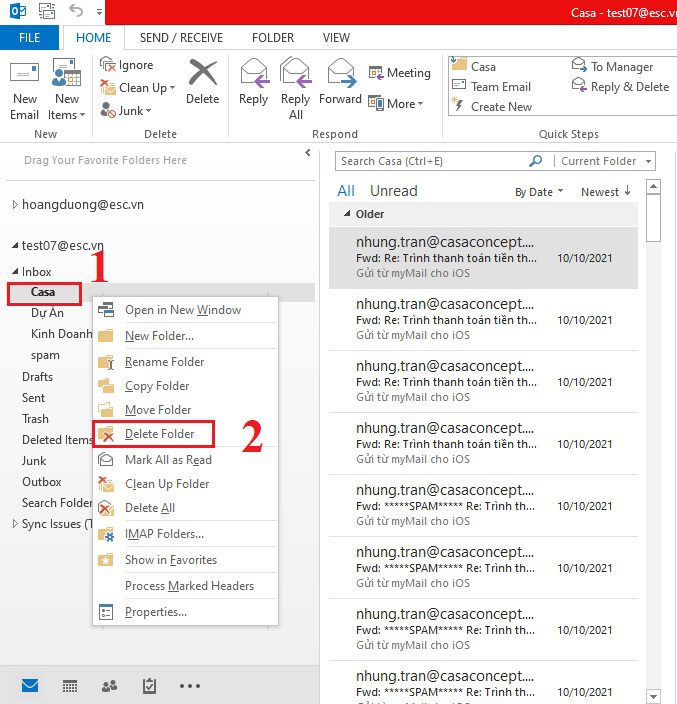Choose Show in Favorites

pyautogui.click(x=185, y=560)
